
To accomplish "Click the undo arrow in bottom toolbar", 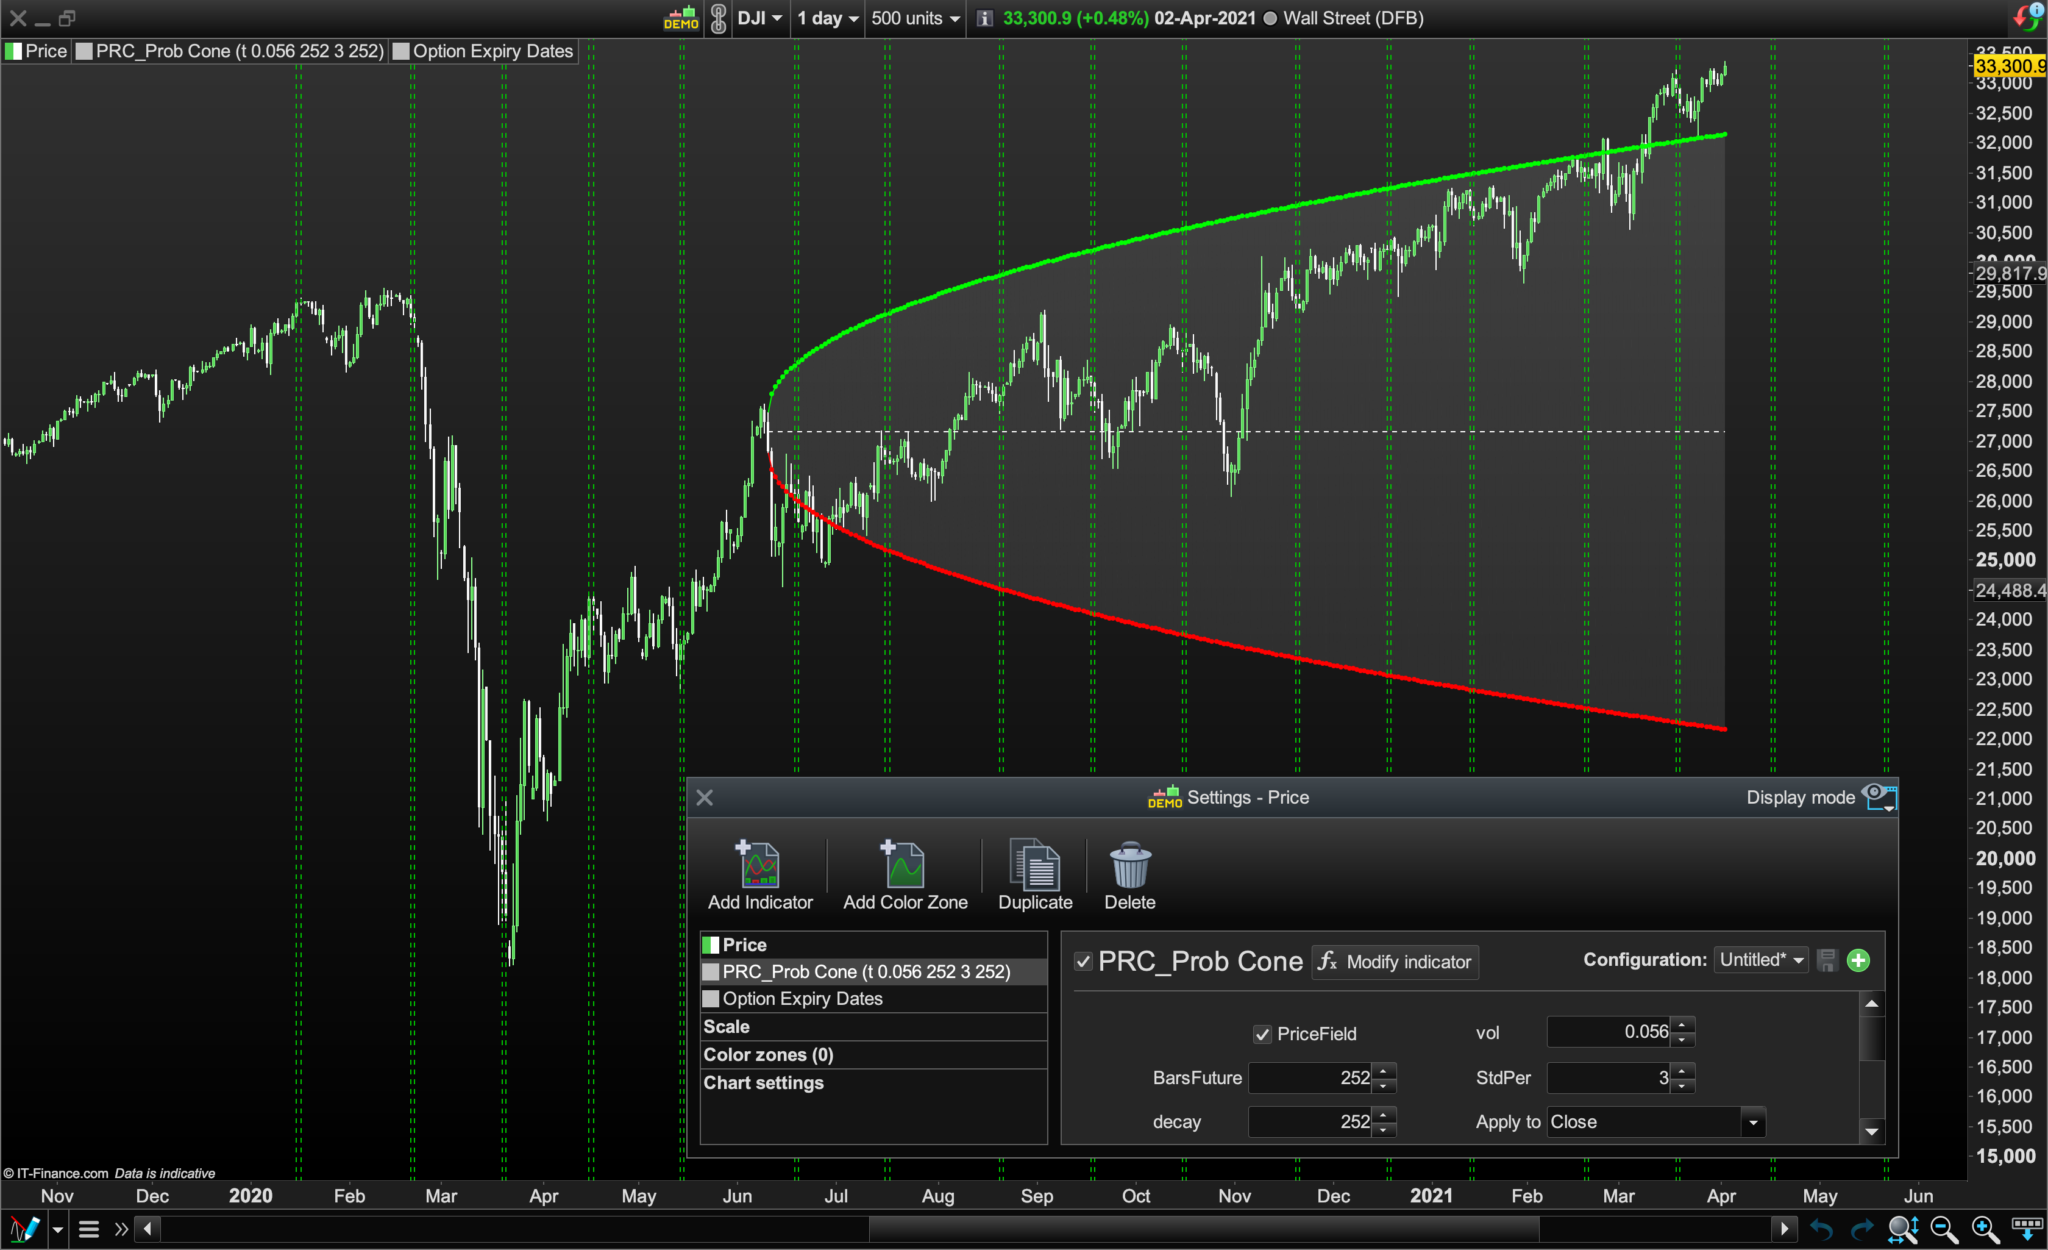I will pos(1821,1229).
